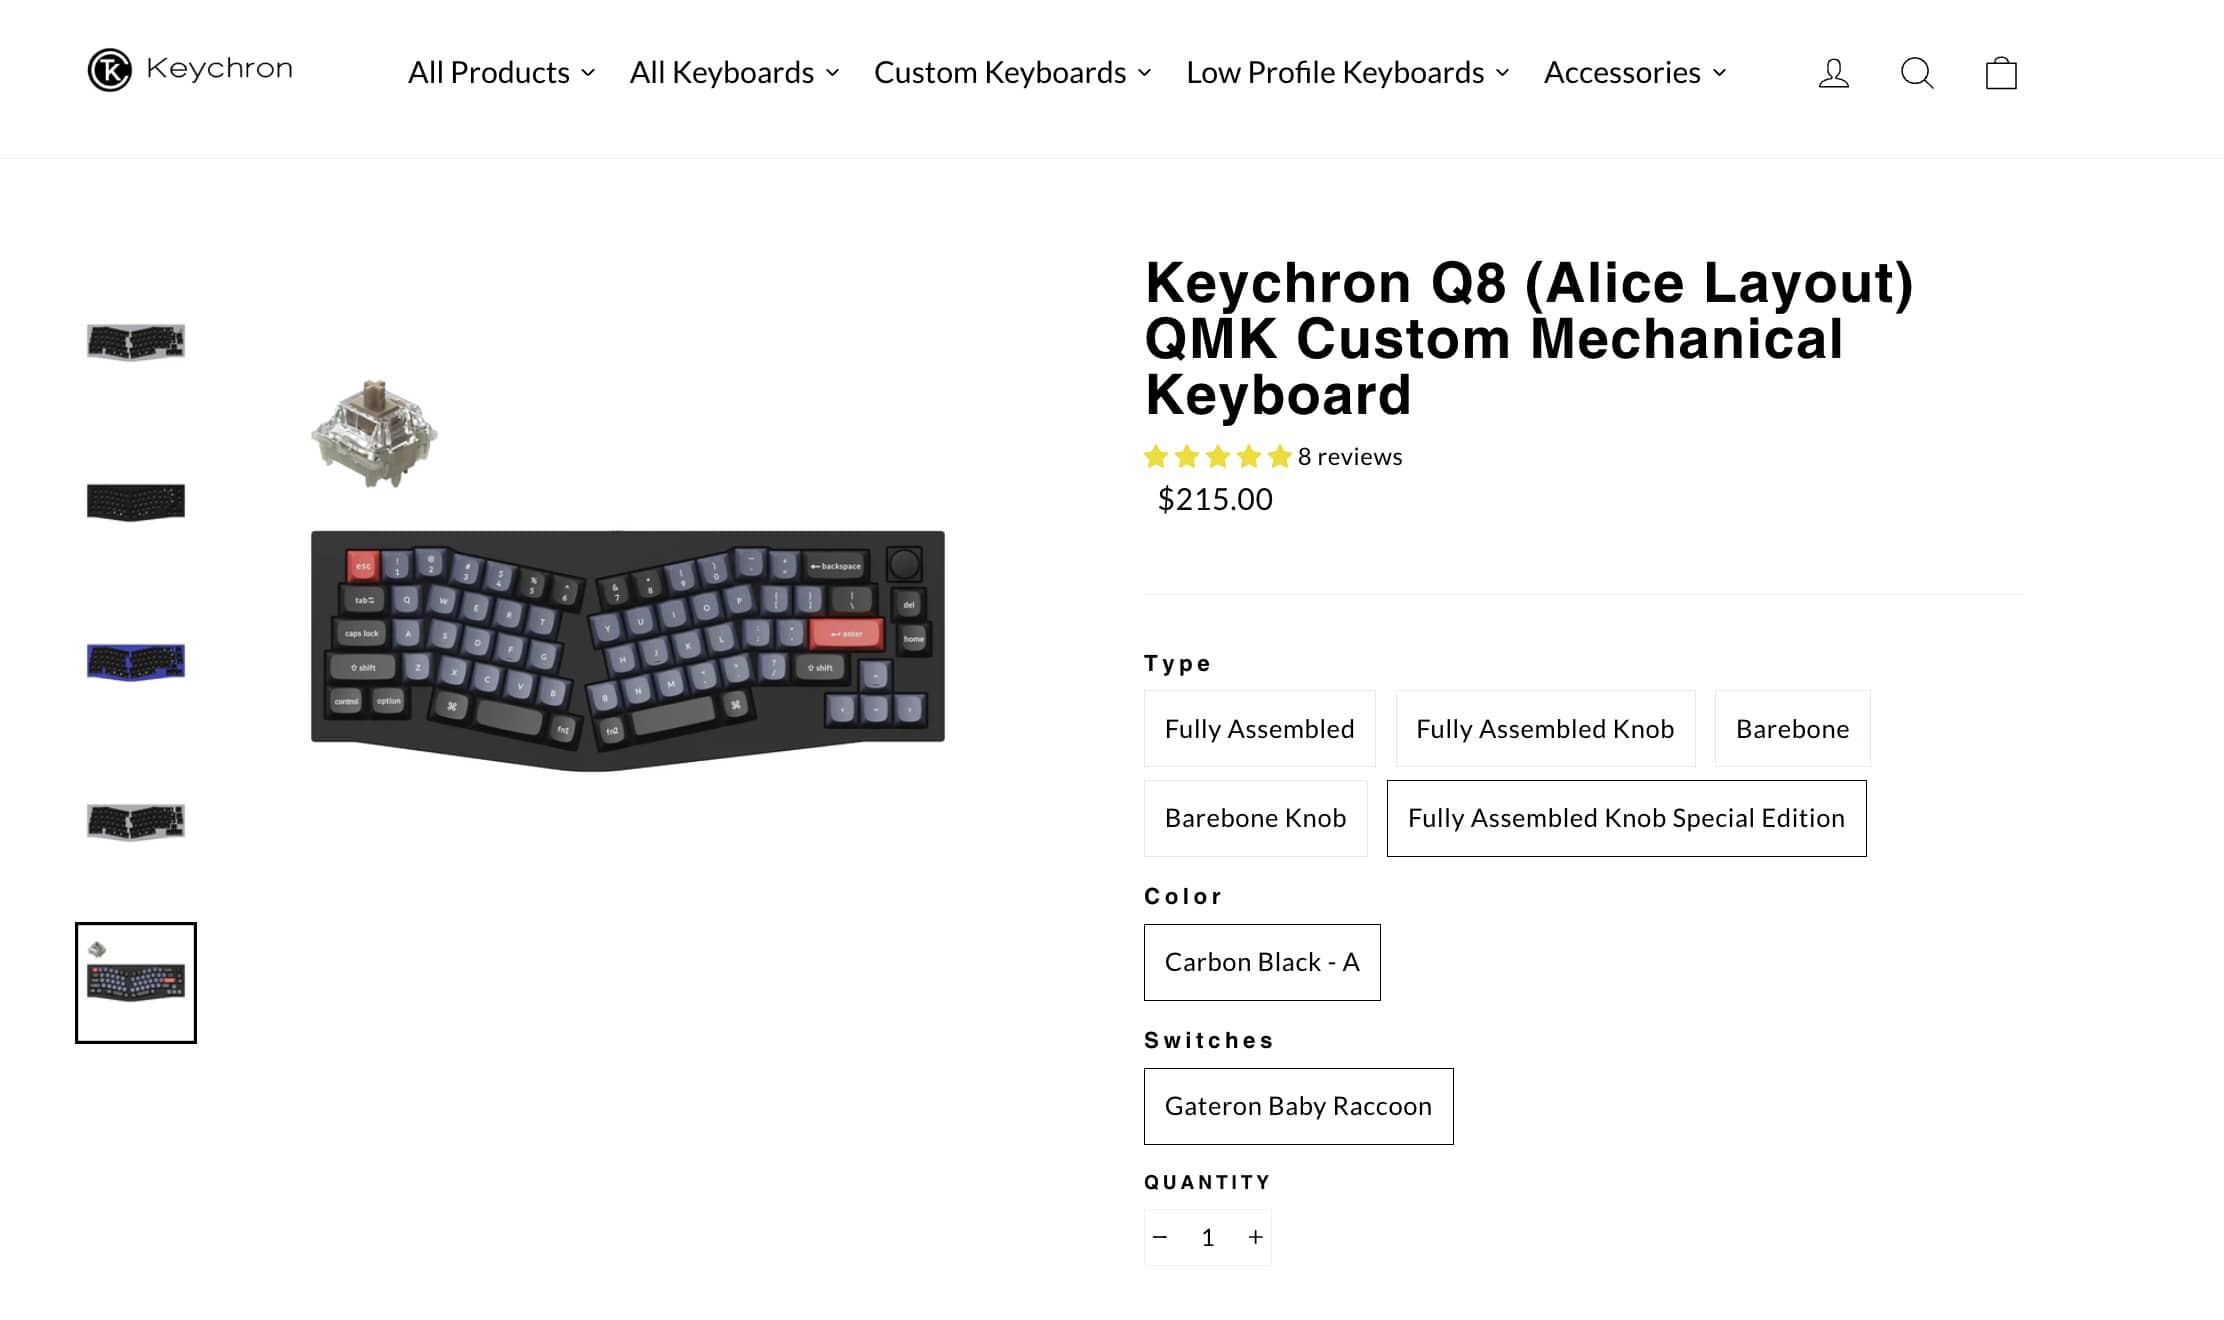Viewport: 2224px width, 1320px height.
Task: Click the five-star rating icons
Action: point(1217,457)
